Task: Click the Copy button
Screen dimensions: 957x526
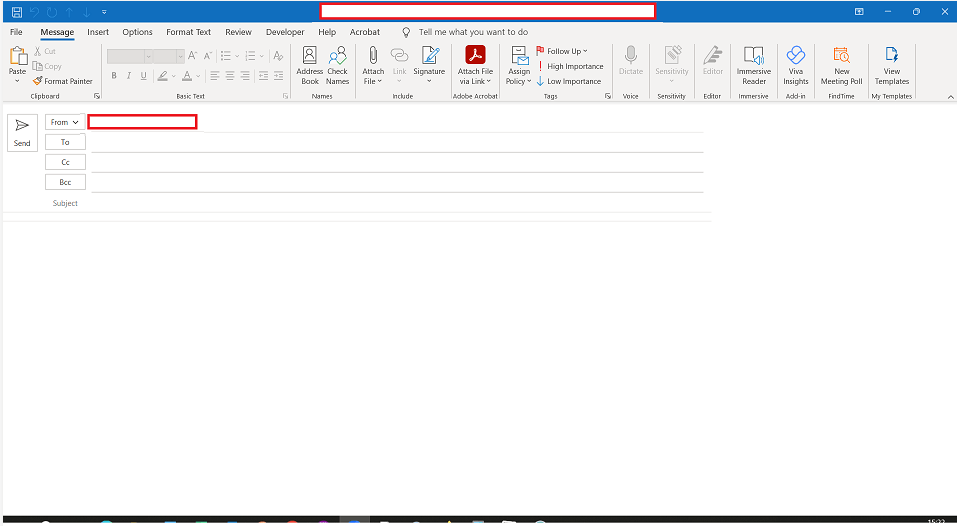Action: [x=47, y=66]
